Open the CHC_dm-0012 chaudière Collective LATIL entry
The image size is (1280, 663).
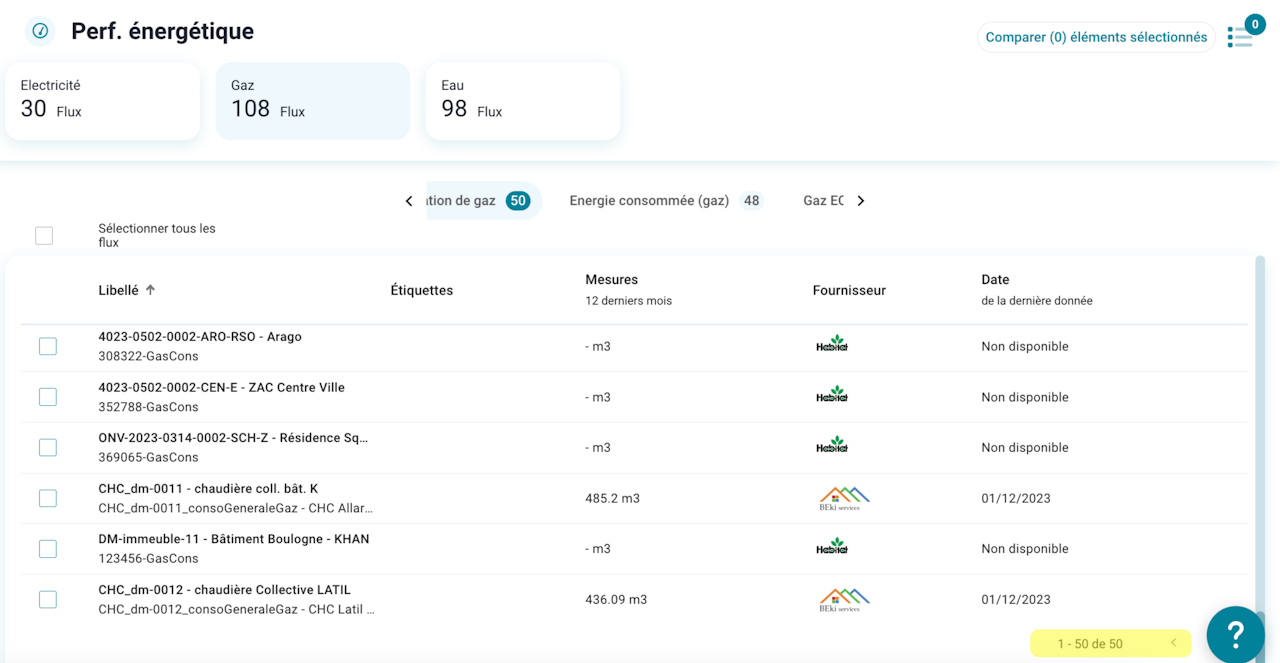coord(225,590)
